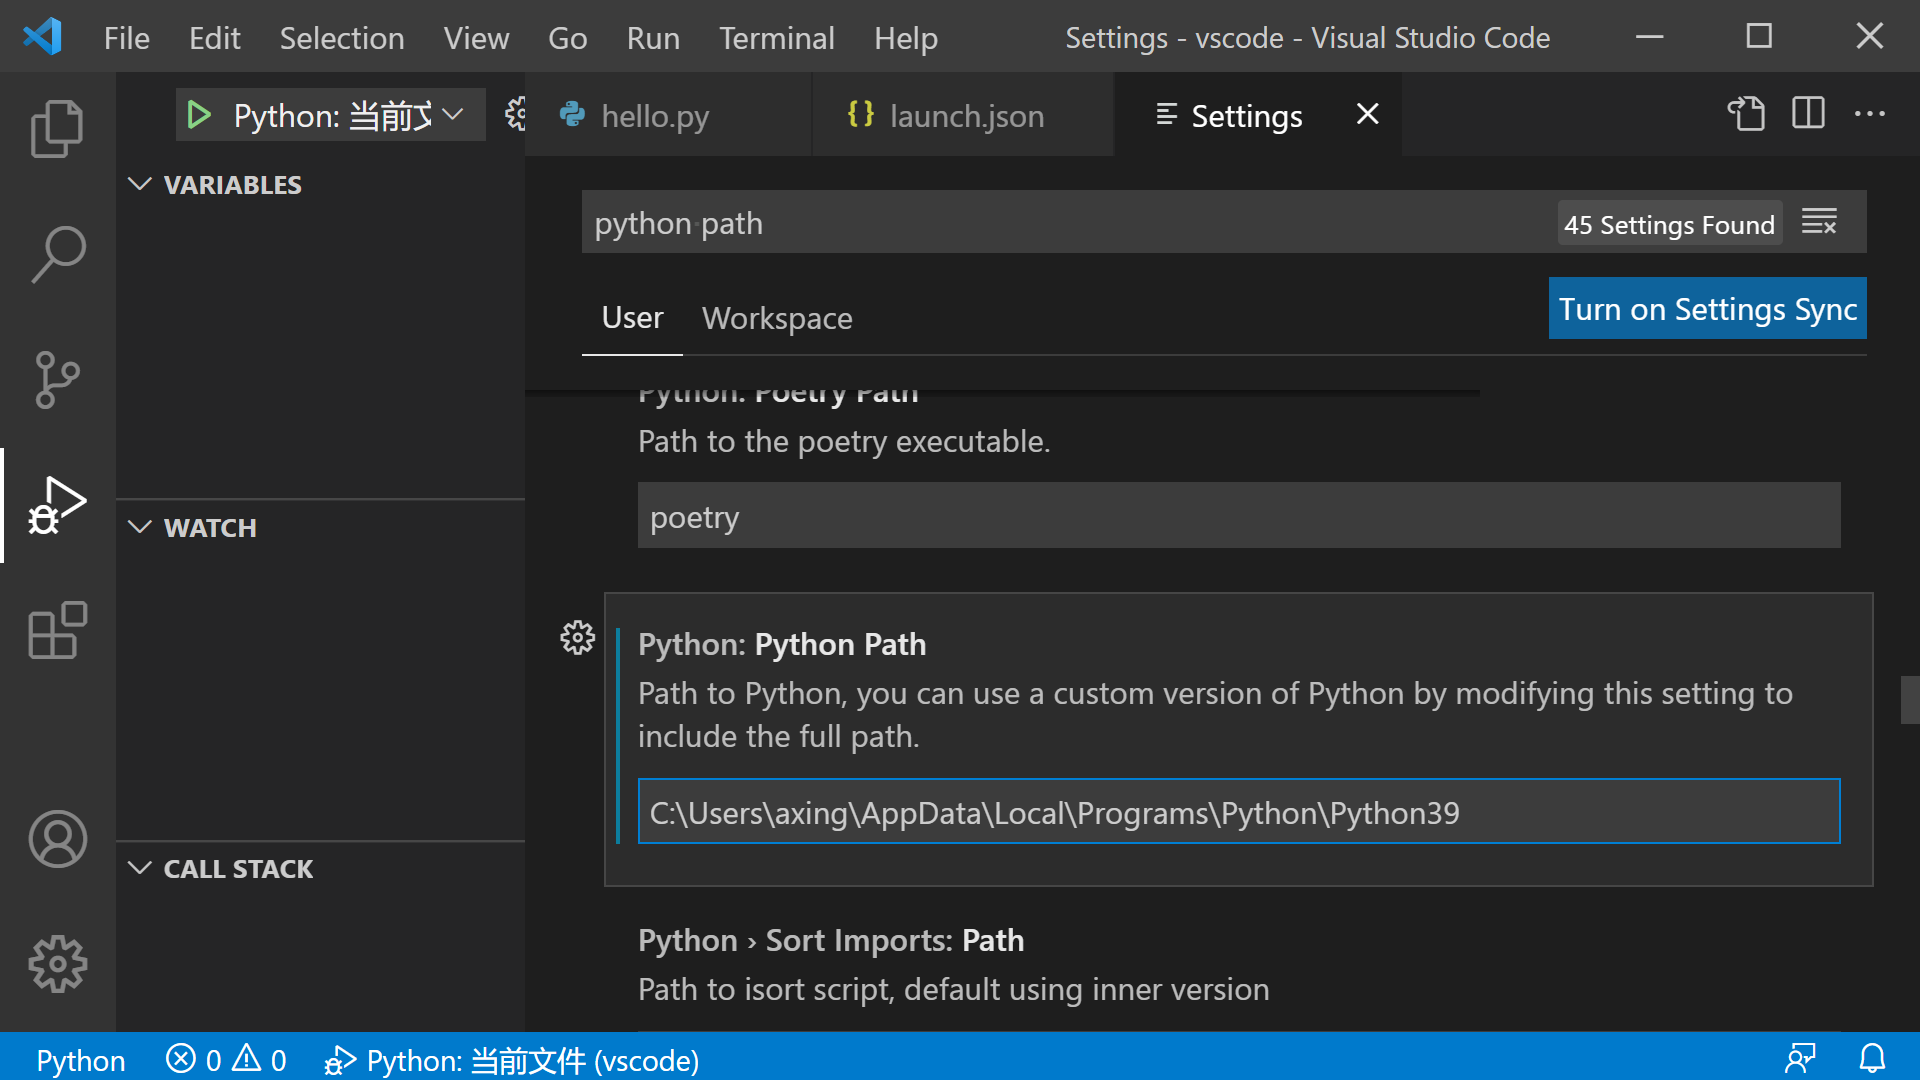Switch to the hello.py tab

(x=668, y=115)
